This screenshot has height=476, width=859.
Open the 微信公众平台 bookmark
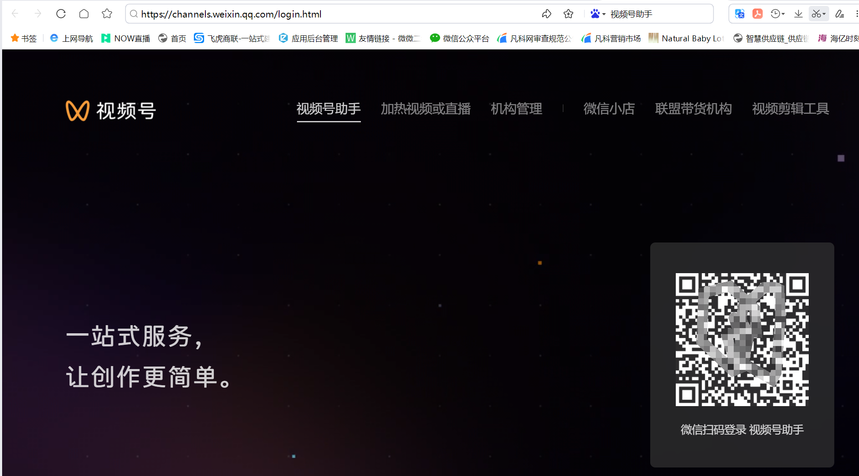click(459, 38)
